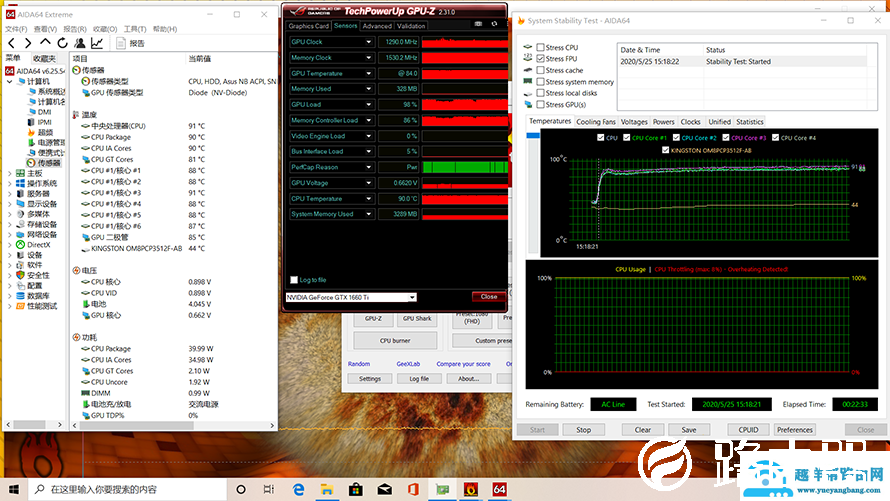890x501 pixels.
Task: Click the report page icon in AIDA64
Action: coord(121,43)
